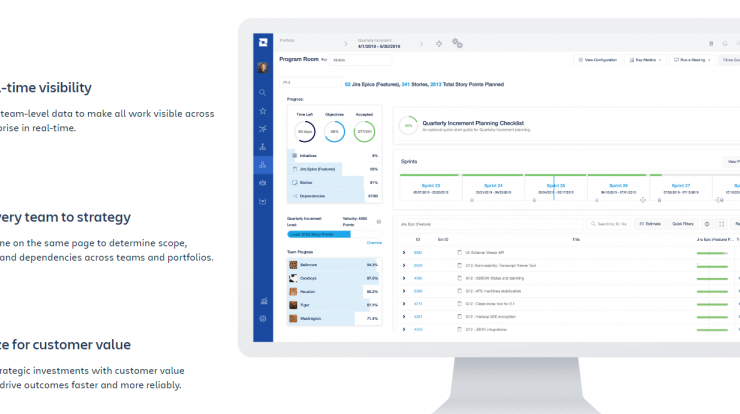This screenshot has height=414, width=740.
Task: Click the checklist 20% progress ring
Action: (408, 126)
